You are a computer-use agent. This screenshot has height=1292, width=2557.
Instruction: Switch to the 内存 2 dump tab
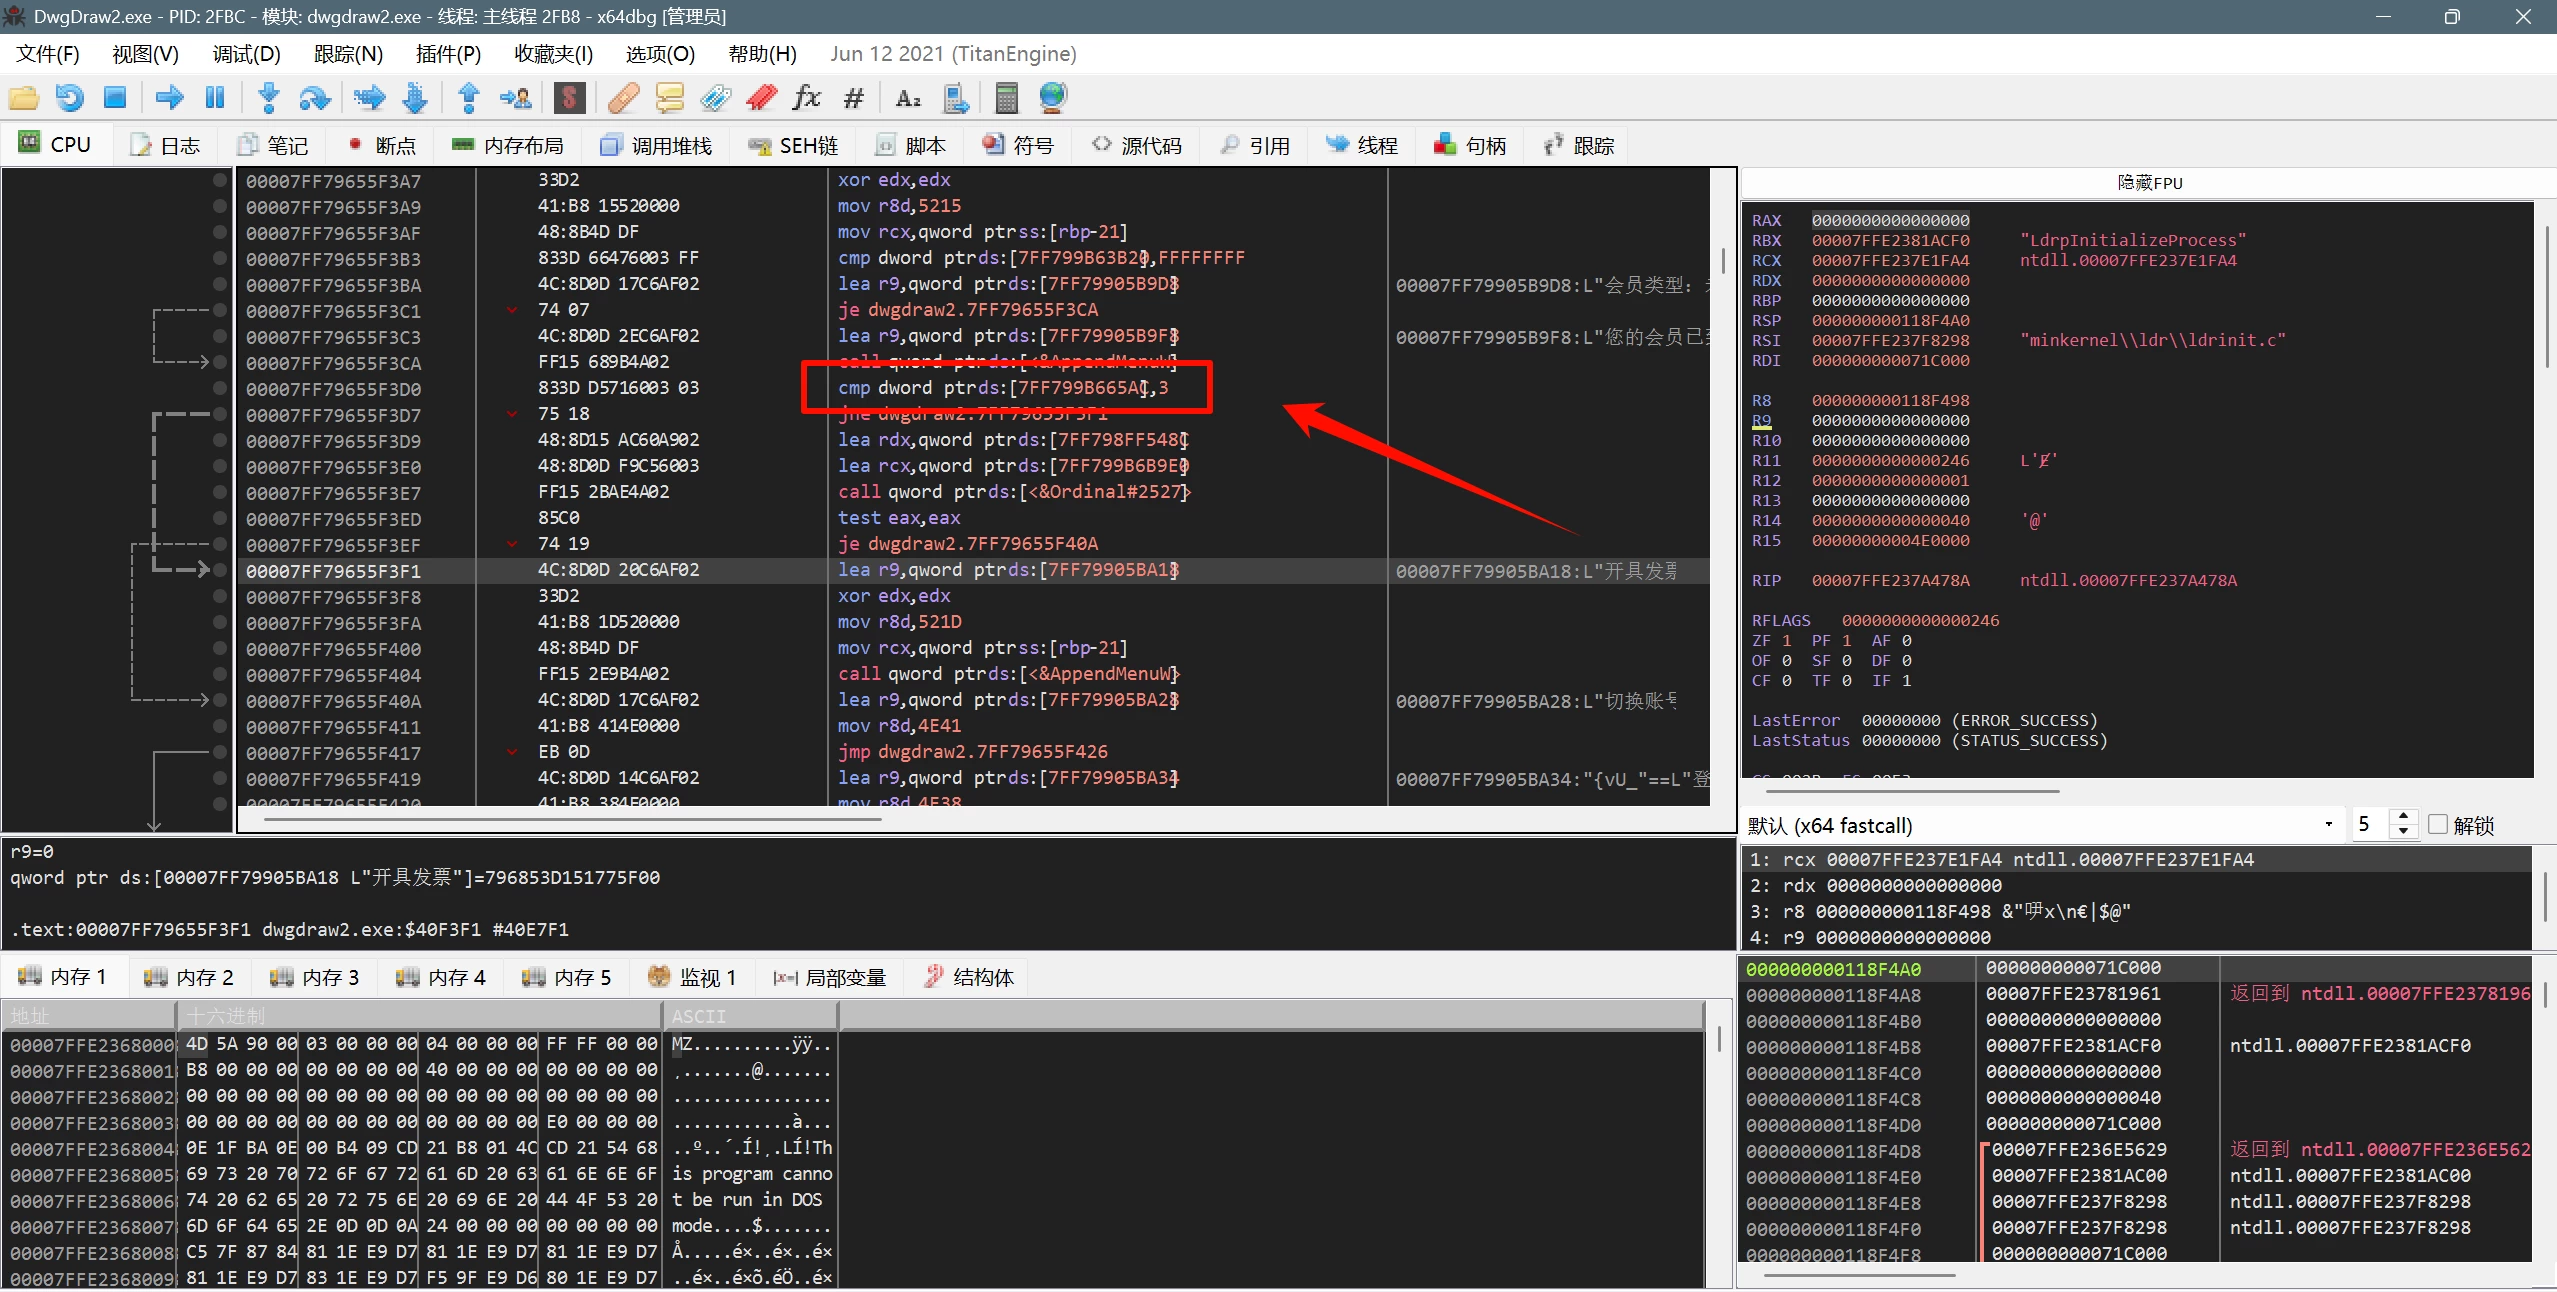point(189,977)
